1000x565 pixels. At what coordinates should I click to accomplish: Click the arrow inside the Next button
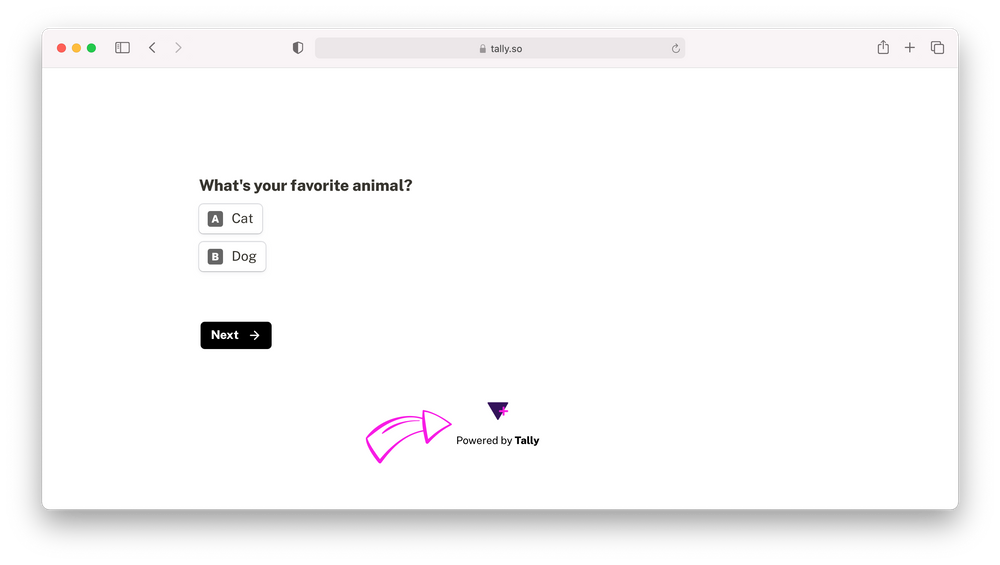click(x=254, y=335)
